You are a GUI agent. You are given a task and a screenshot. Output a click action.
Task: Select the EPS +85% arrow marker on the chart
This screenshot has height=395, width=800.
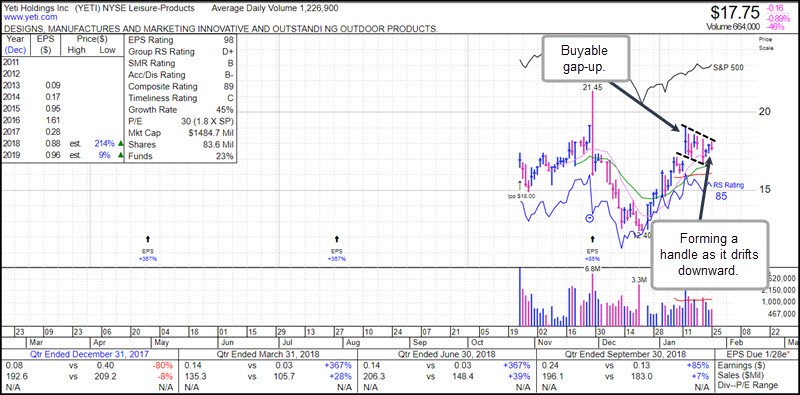click(593, 238)
